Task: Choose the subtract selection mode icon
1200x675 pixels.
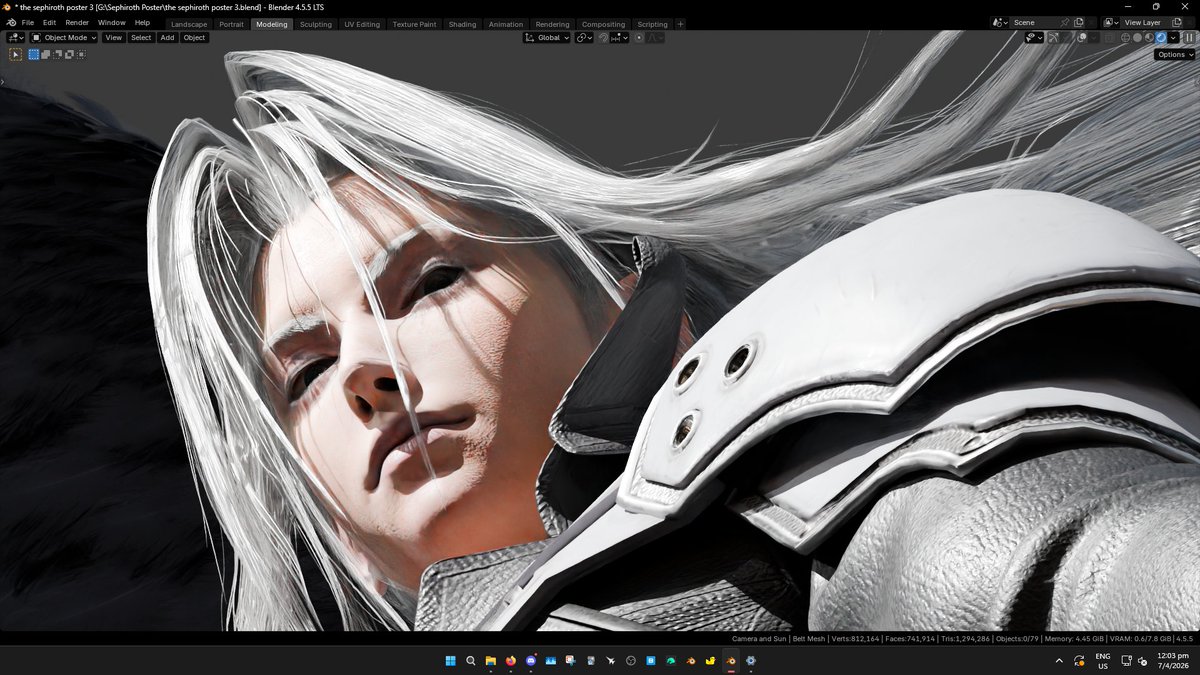Action: (57, 54)
